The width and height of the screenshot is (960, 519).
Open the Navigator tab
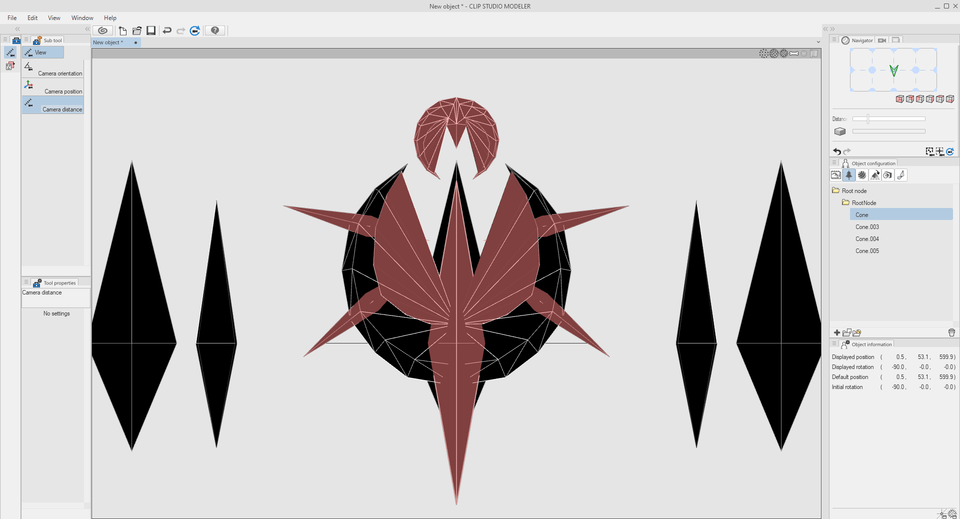pos(857,40)
